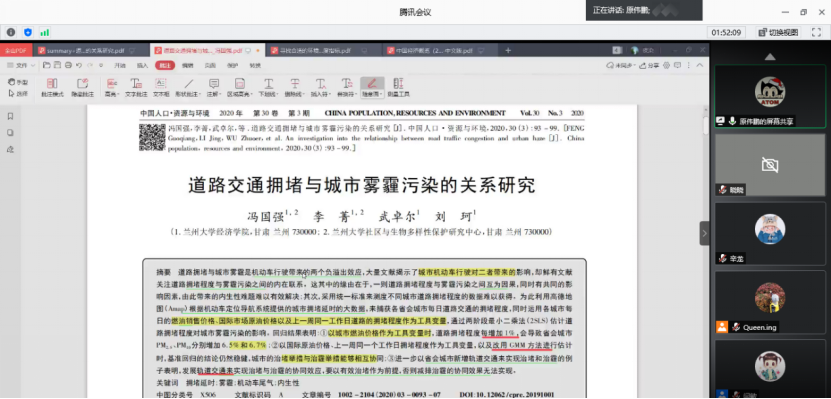Screen dimensions: 831x399
Task: Toggle hide annotations (隐藏批注)
Action: point(83,87)
